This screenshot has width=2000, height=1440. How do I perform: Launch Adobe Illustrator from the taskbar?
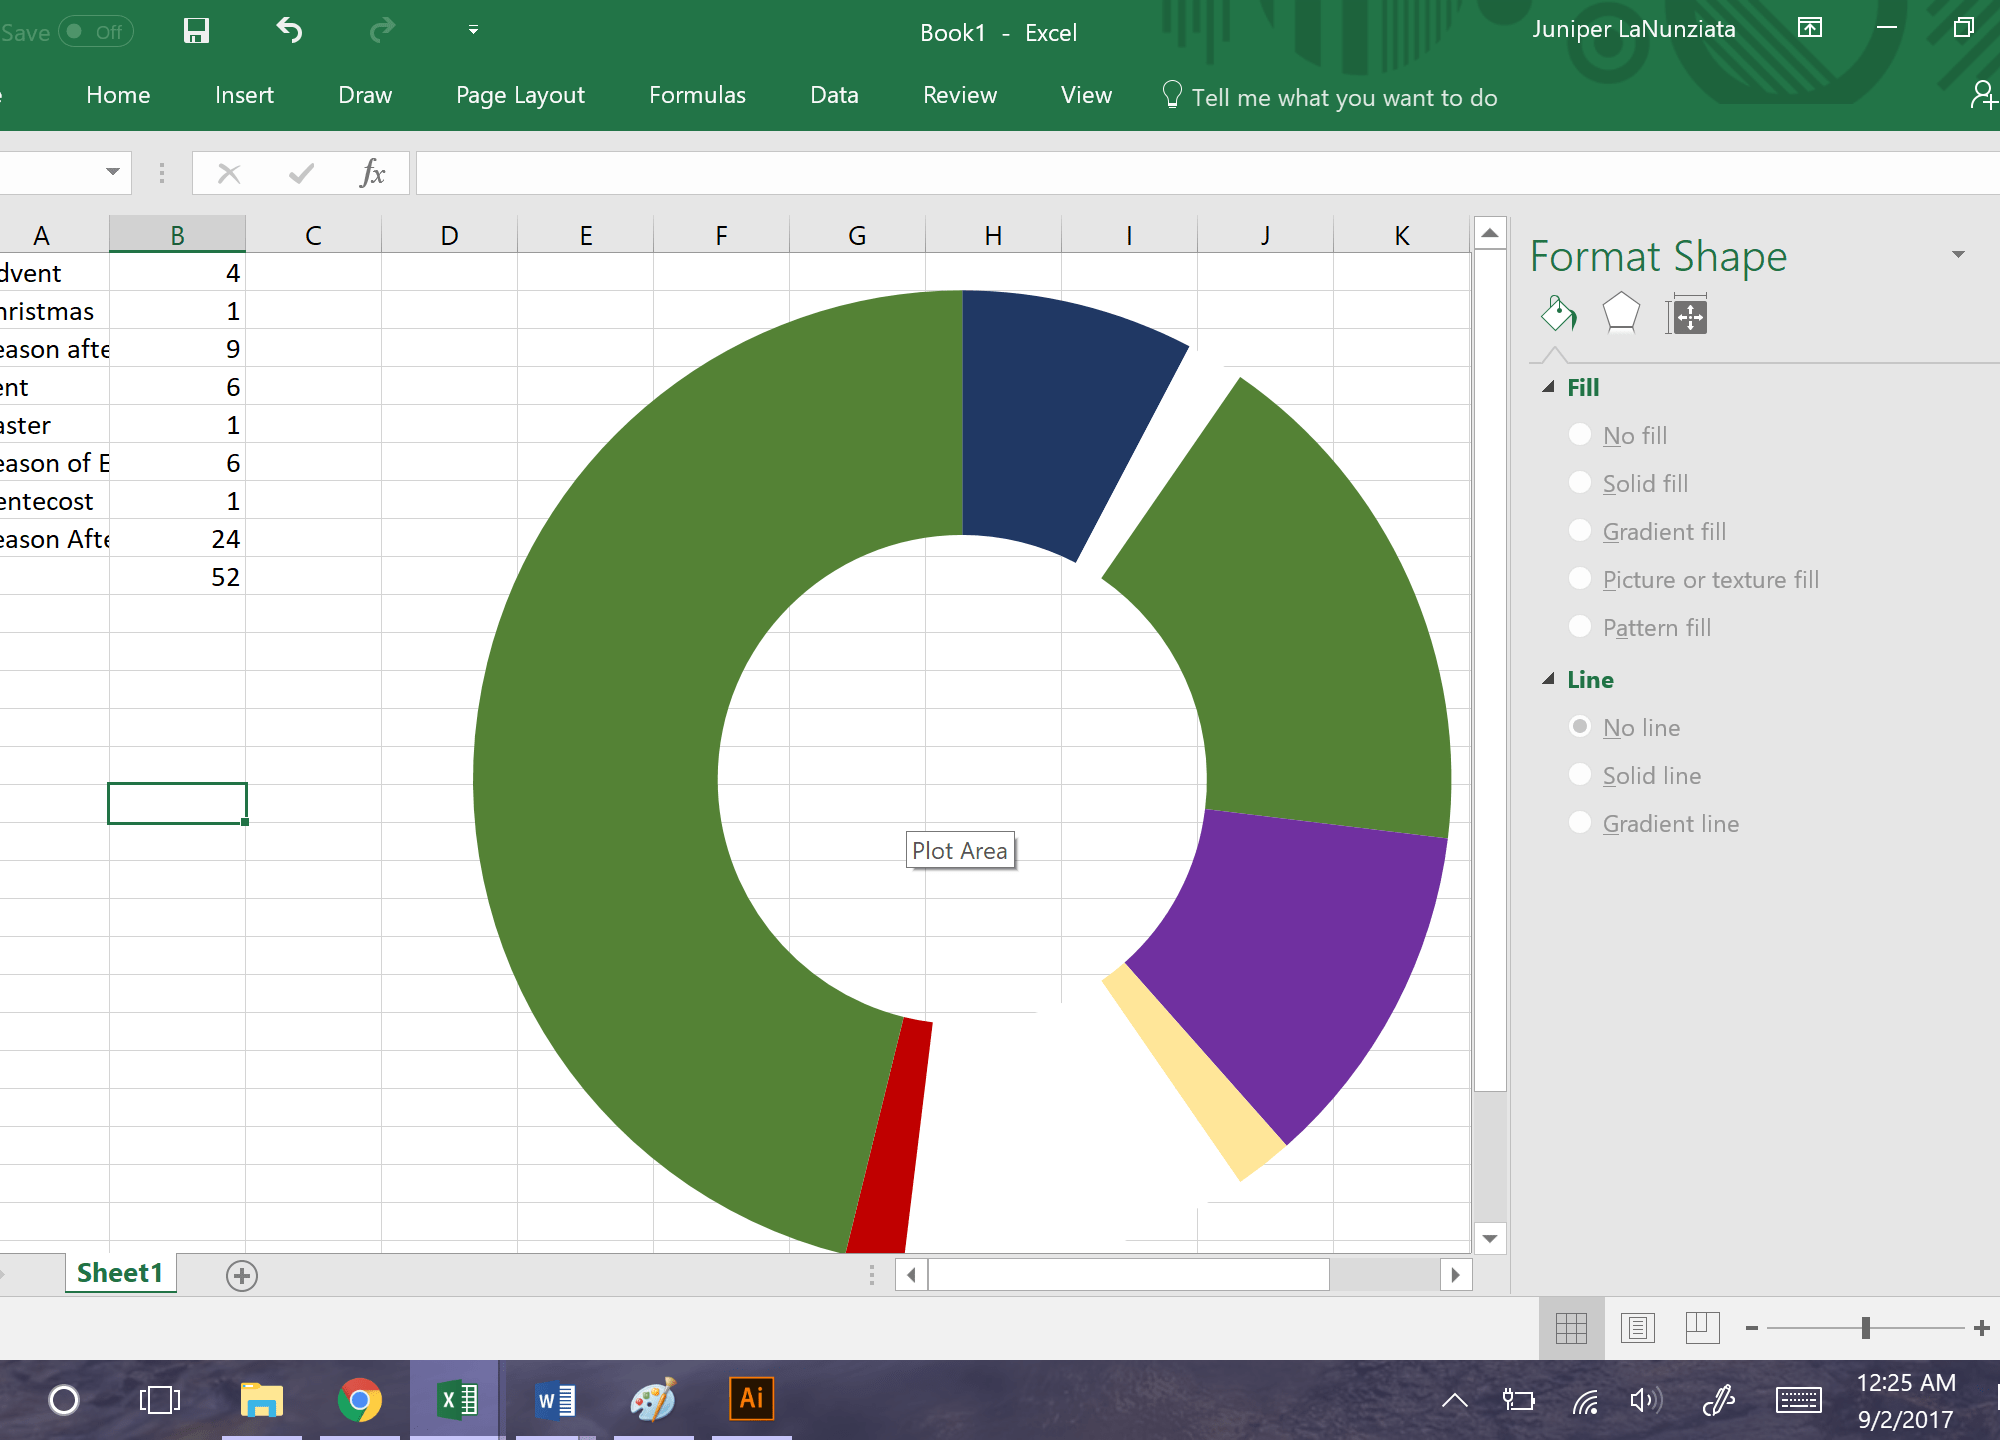tap(751, 1399)
